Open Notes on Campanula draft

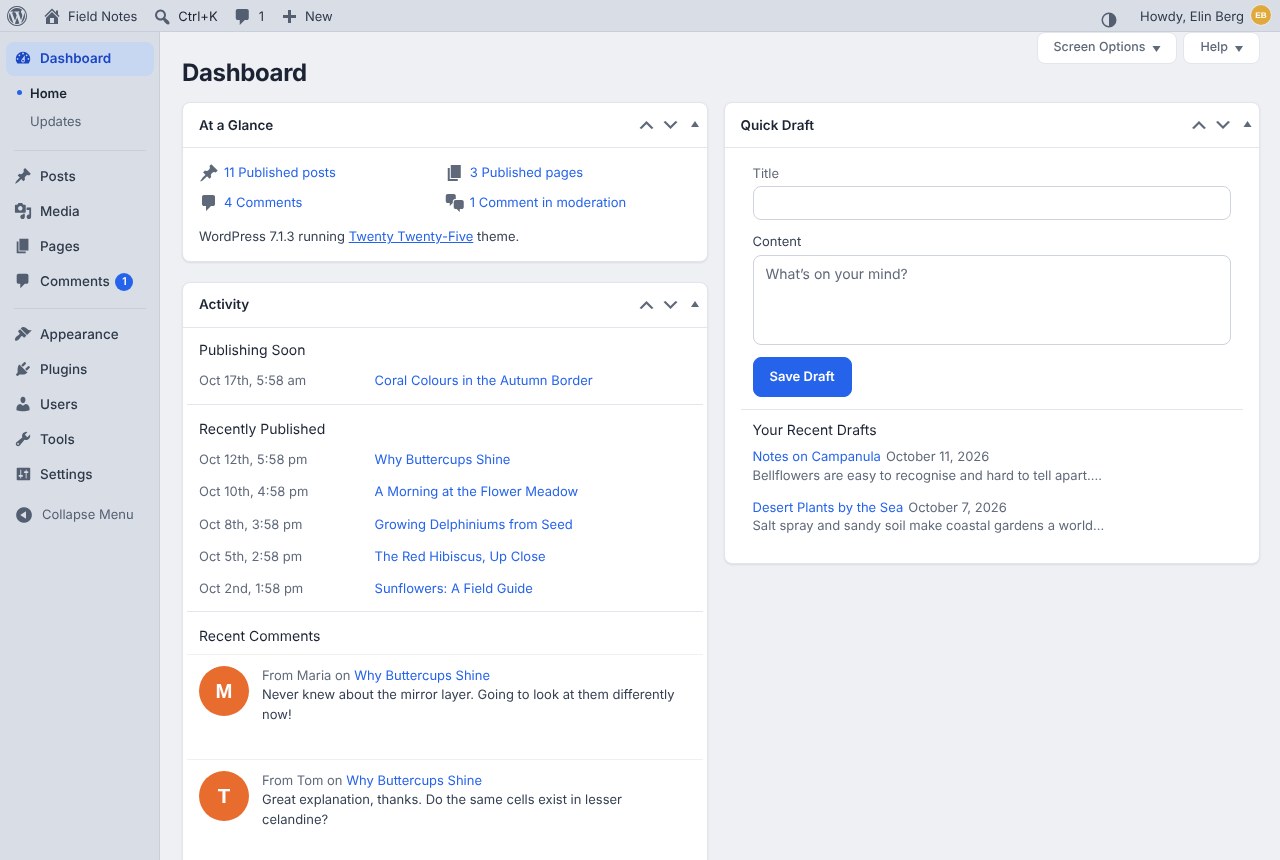click(x=817, y=456)
